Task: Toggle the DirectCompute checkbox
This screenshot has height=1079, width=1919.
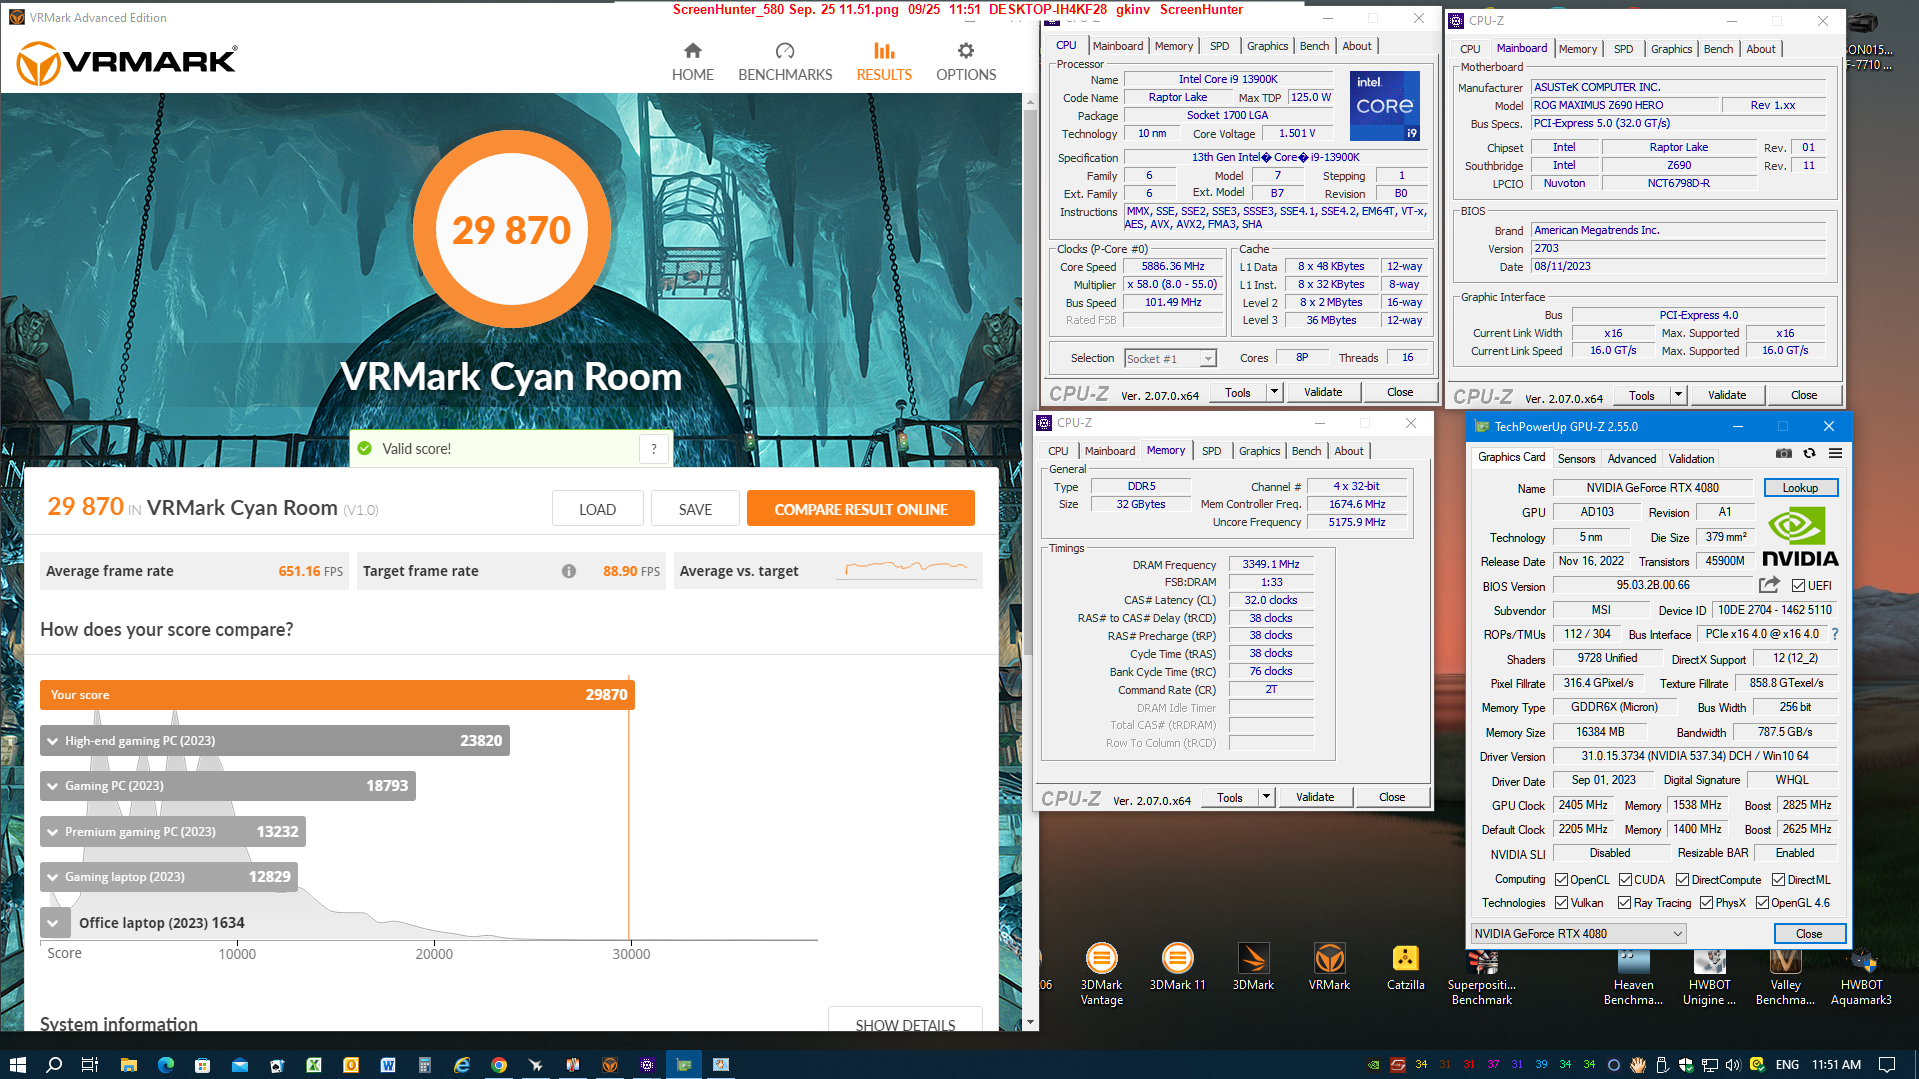Action: (x=1682, y=880)
